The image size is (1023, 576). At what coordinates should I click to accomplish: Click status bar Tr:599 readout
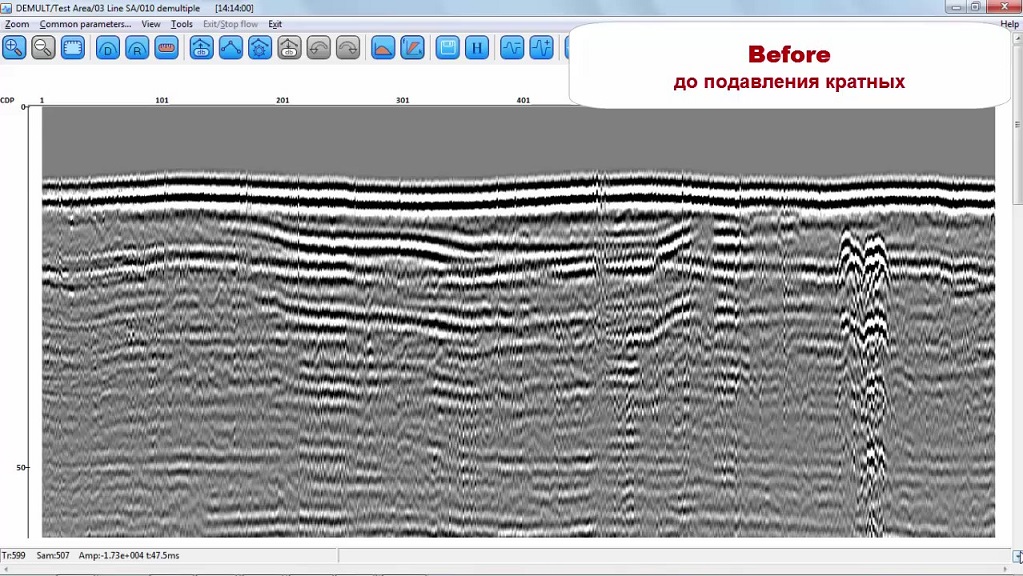[14, 556]
